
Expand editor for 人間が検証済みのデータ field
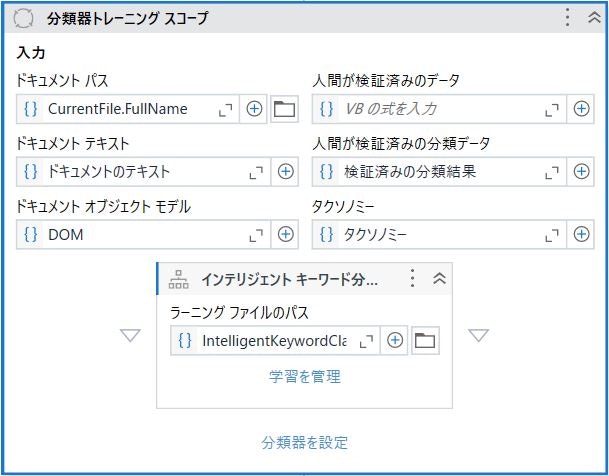coord(552,109)
